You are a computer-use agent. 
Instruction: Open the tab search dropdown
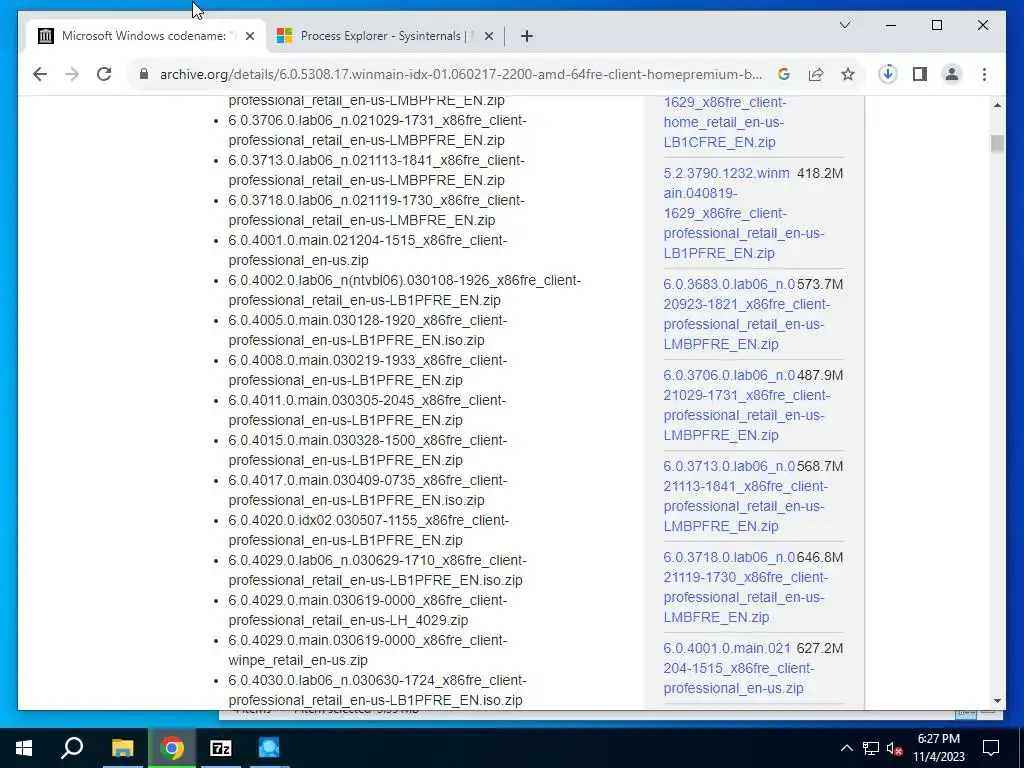click(x=844, y=25)
